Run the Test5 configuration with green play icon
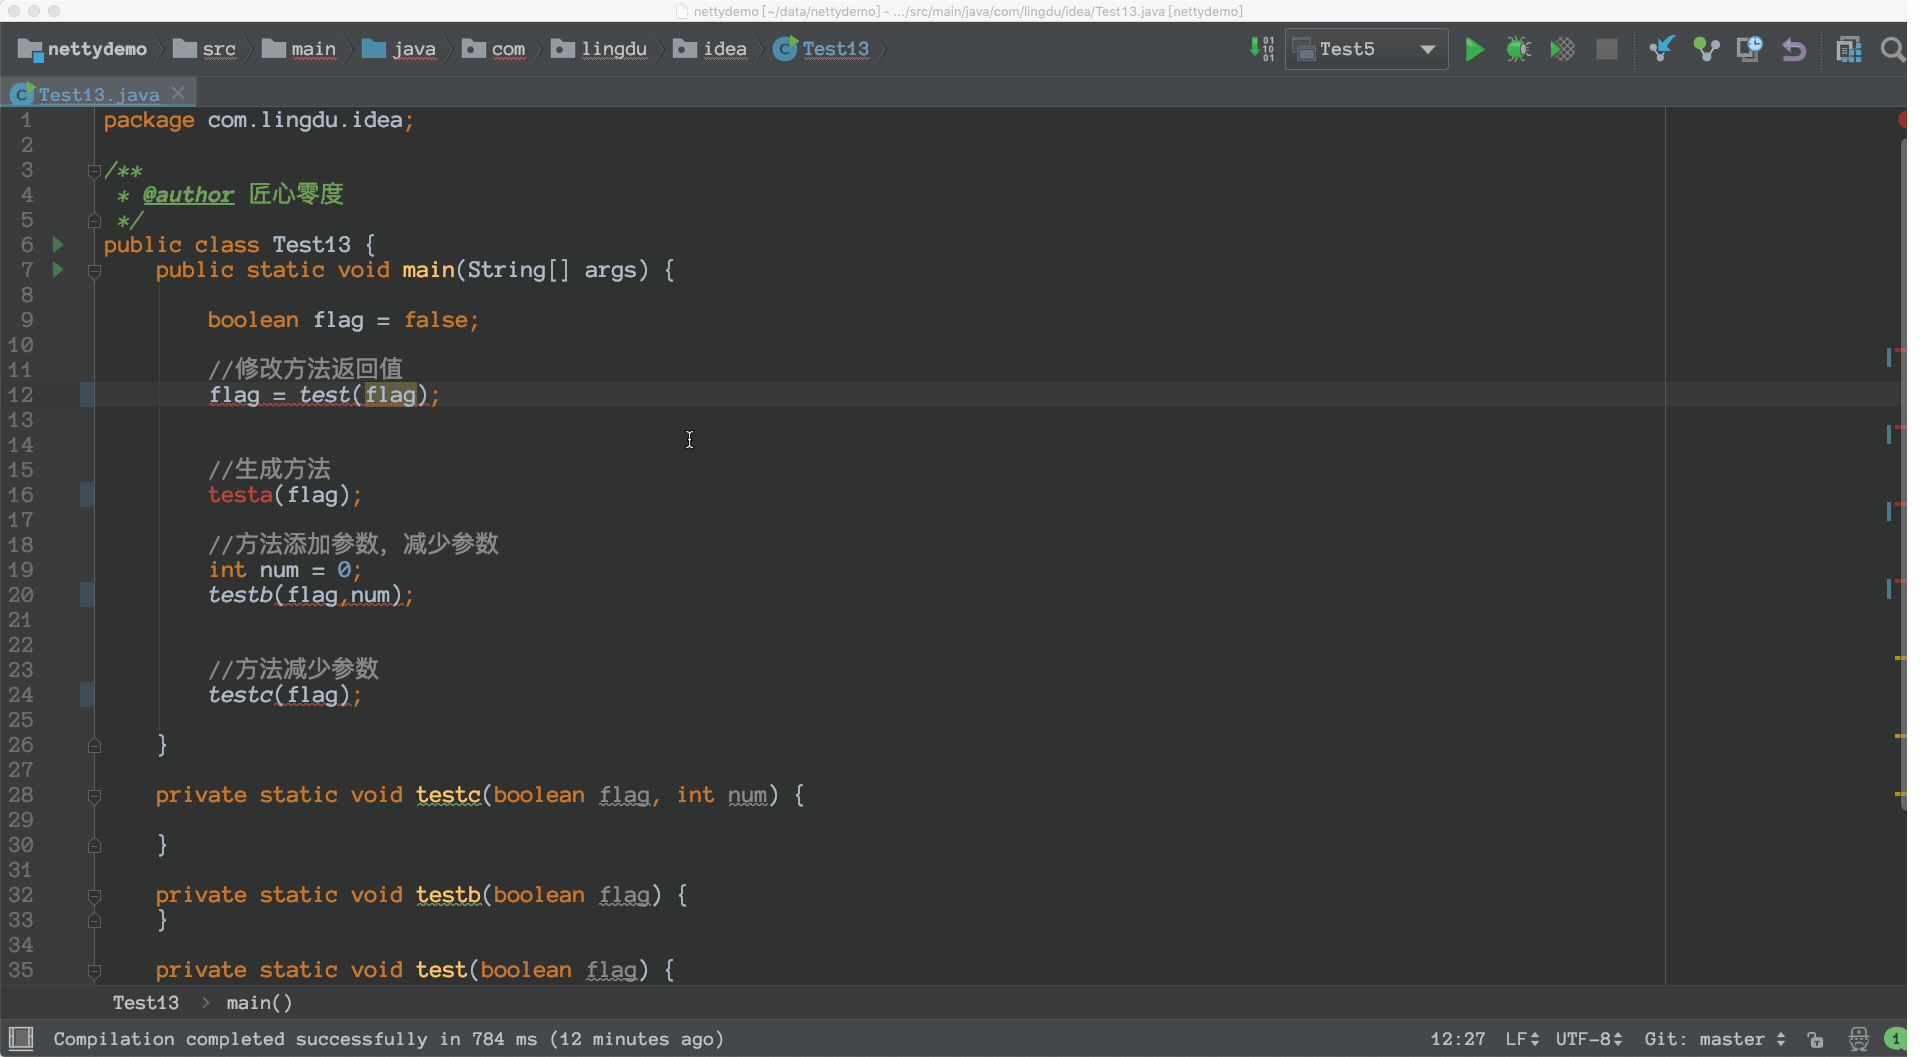The height and width of the screenshot is (1057, 1920). 1474,49
